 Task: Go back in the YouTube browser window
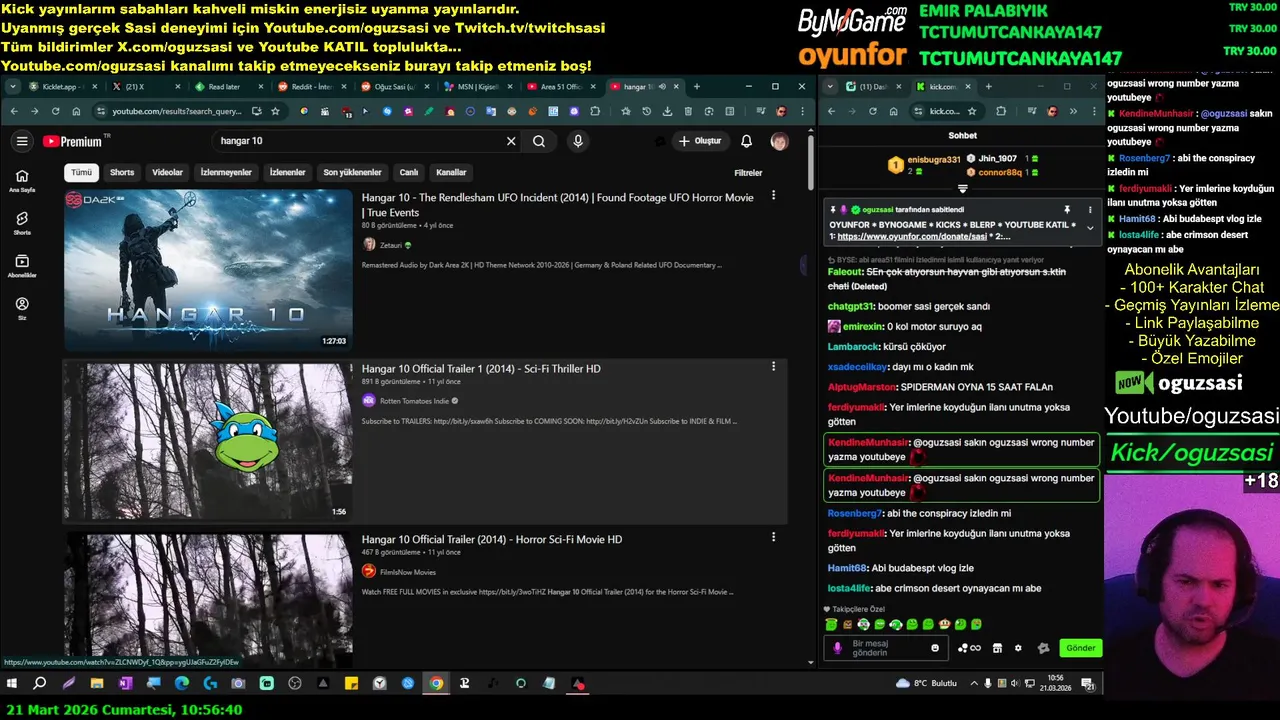14,111
